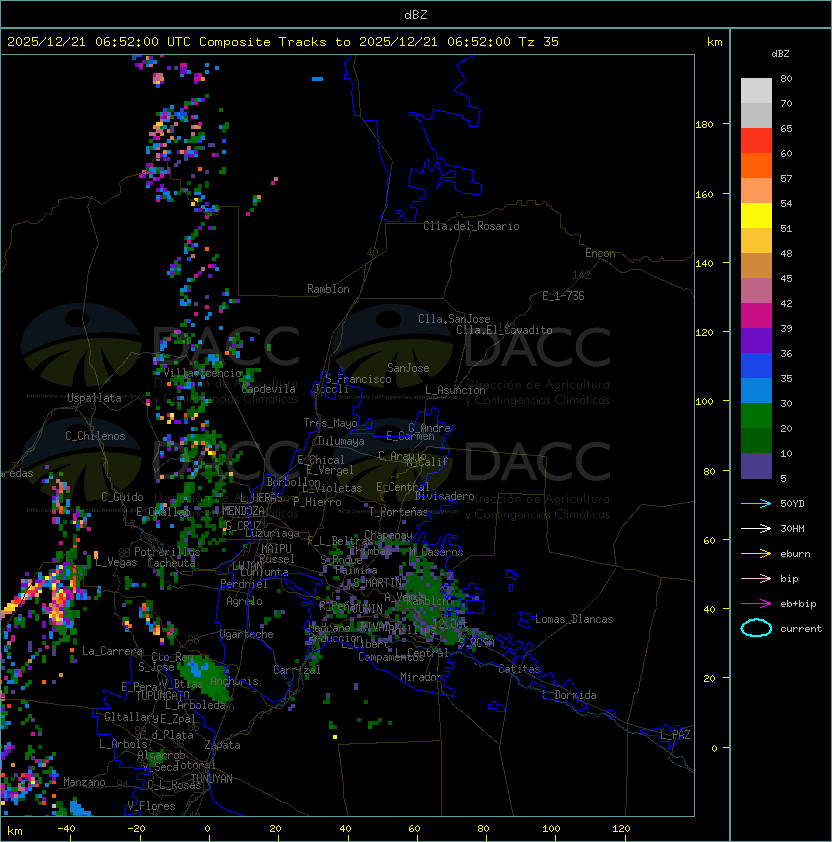The image size is (832, 842).
Task: Click the Uspallata map label
Action: click(94, 398)
